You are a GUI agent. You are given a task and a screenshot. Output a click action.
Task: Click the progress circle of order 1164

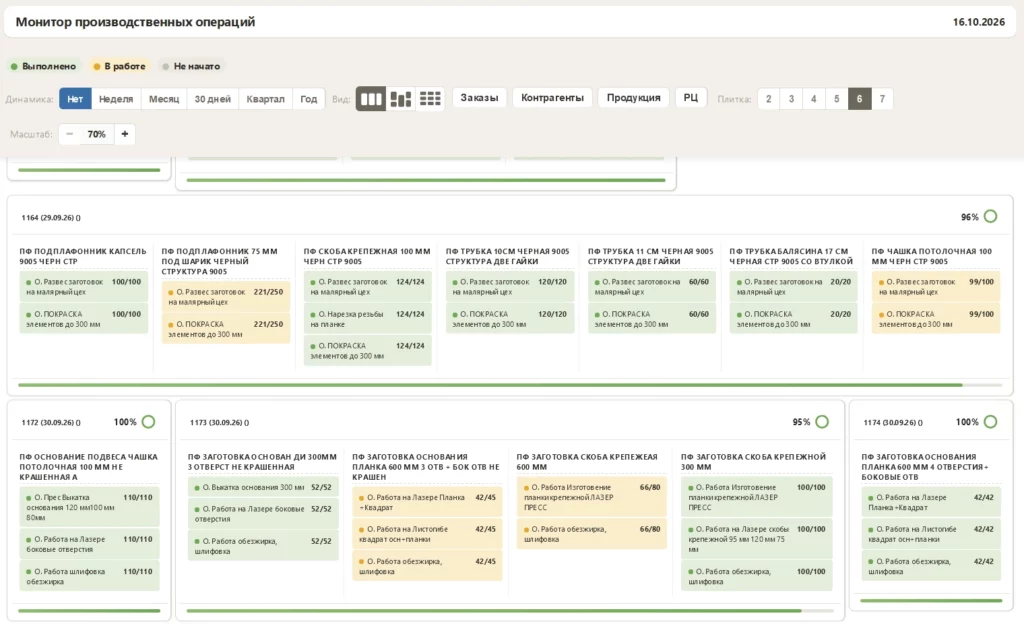click(990, 217)
